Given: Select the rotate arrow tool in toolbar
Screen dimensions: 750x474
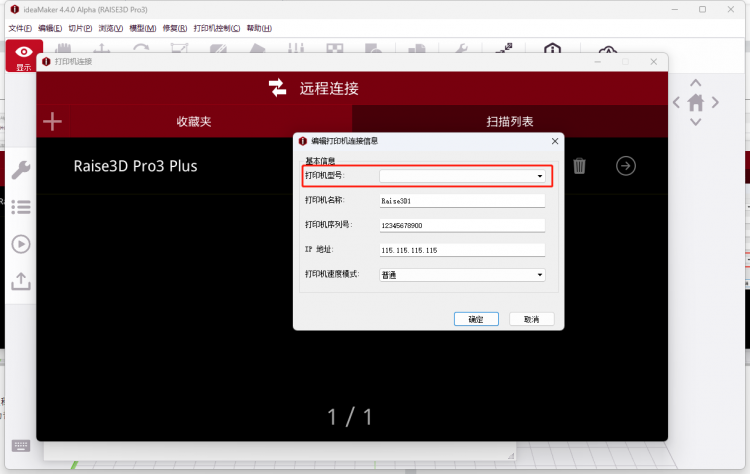Looking at the screenshot, I should pos(141,48).
